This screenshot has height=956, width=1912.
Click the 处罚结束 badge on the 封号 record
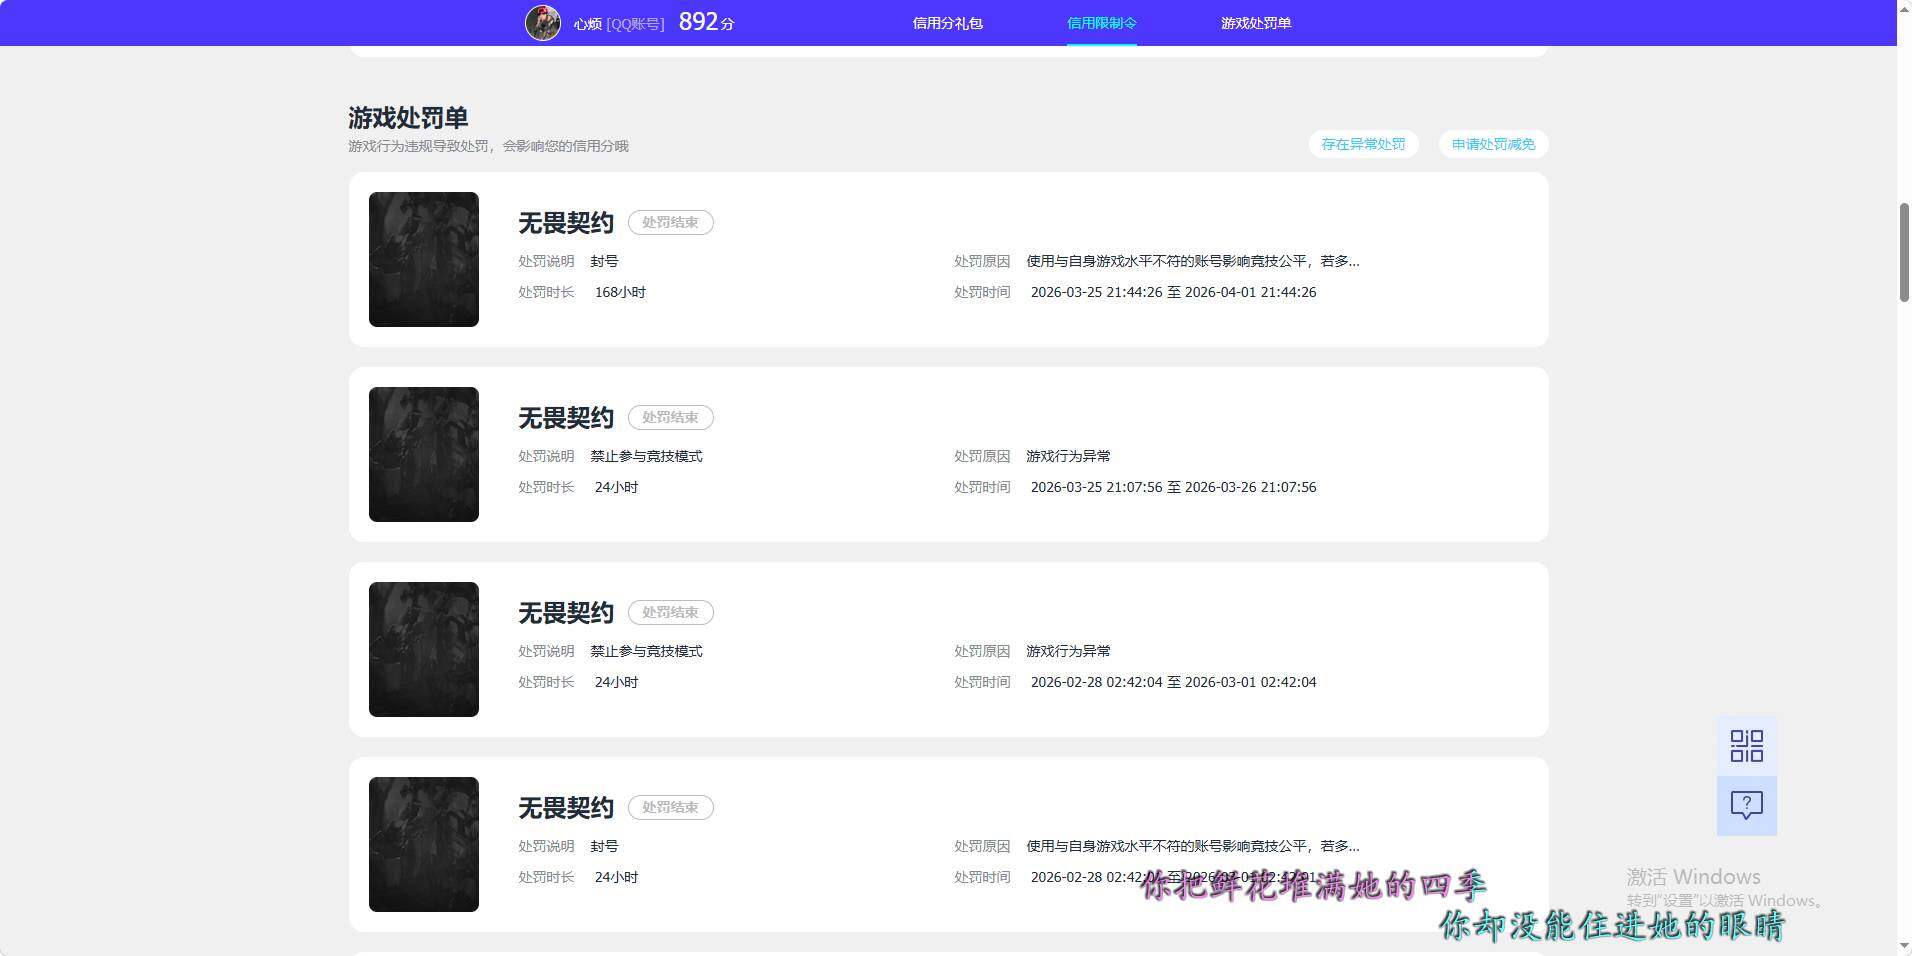point(670,222)
